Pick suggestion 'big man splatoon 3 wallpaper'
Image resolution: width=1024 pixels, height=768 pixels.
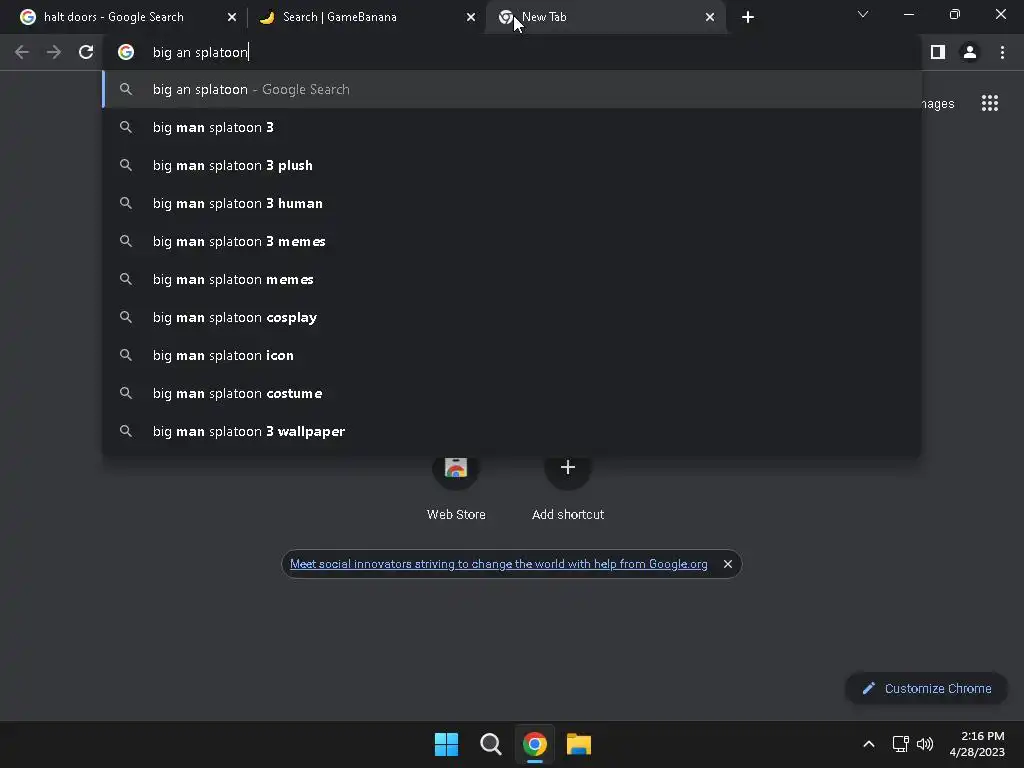pyautogui.click(x=512, y=431)
